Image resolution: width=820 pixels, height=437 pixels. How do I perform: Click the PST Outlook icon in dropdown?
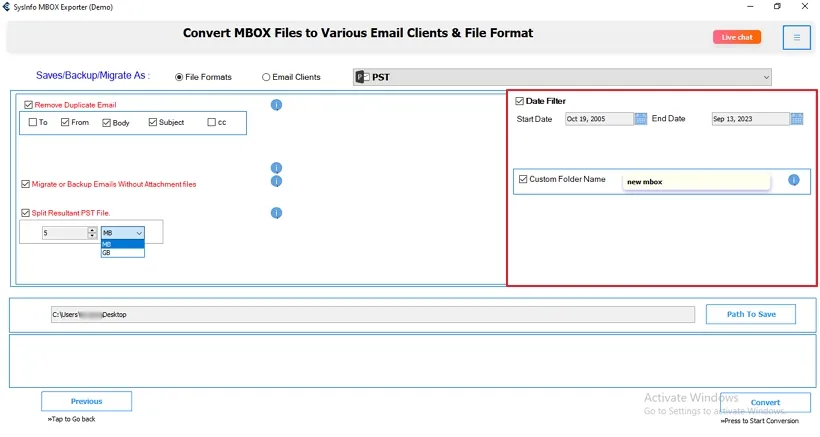click(362, 77)
